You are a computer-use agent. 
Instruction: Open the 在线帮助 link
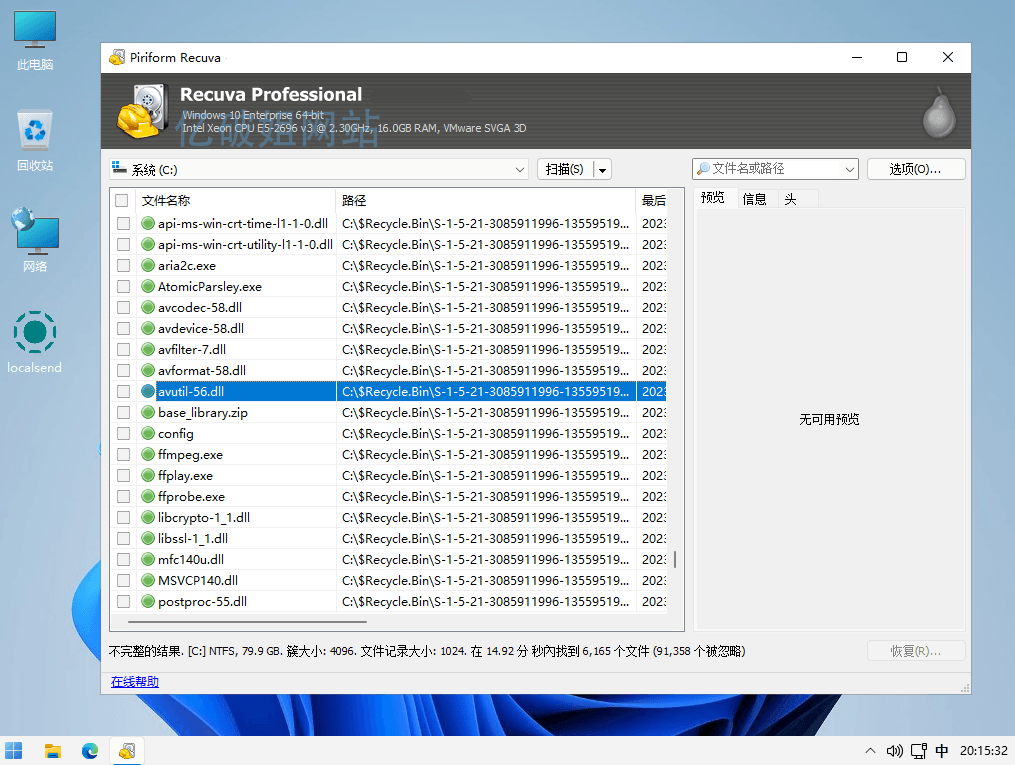pos(135,682)
